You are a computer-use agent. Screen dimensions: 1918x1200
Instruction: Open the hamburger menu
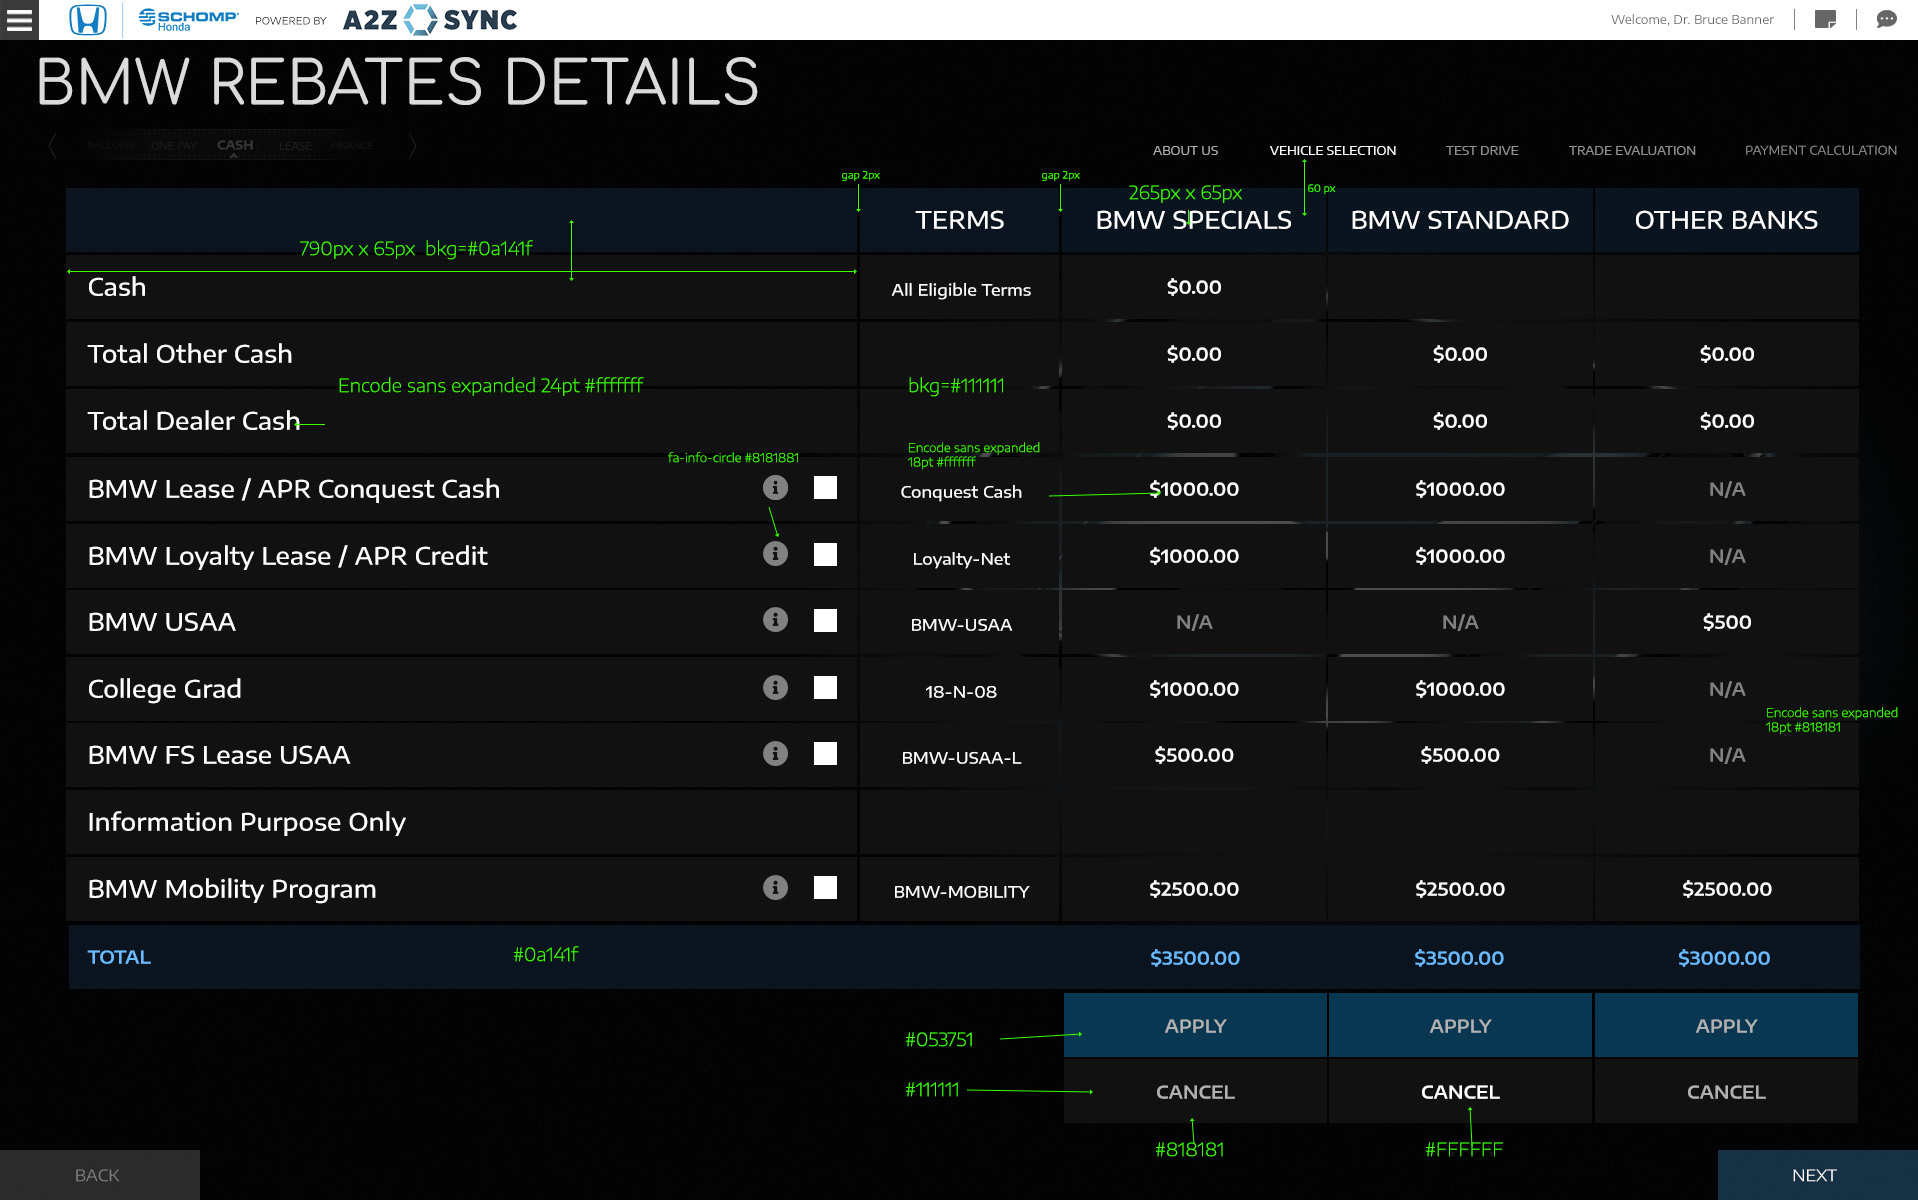19,20
